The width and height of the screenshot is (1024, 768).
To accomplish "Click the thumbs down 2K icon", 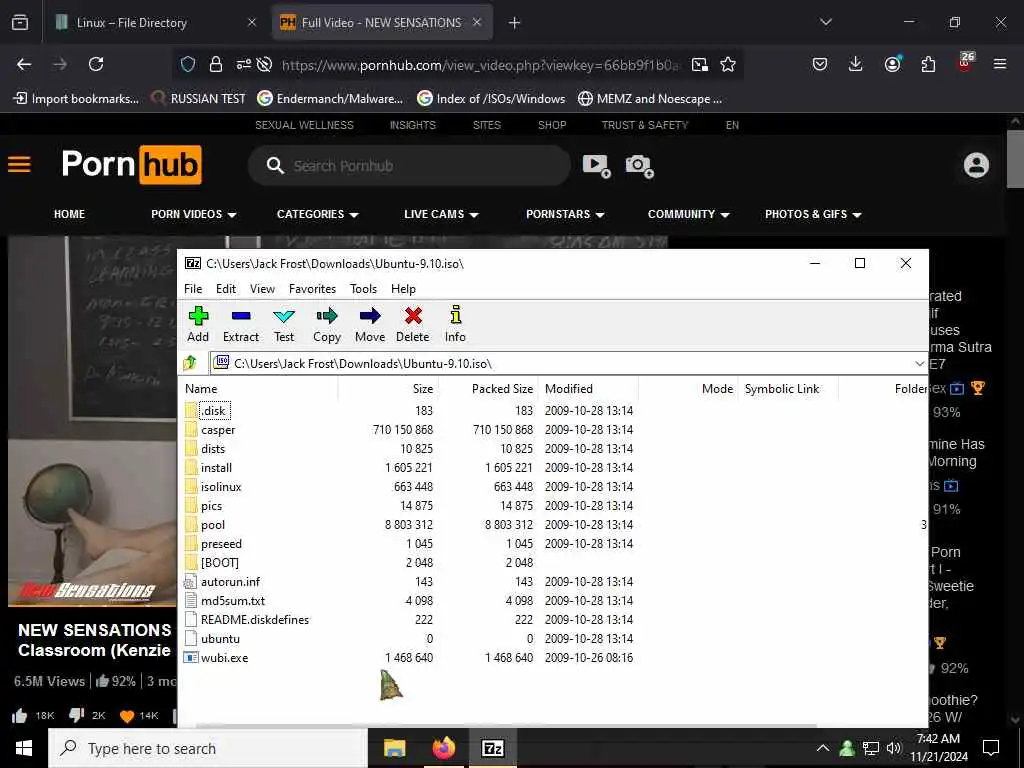I will tap(76, 716).
